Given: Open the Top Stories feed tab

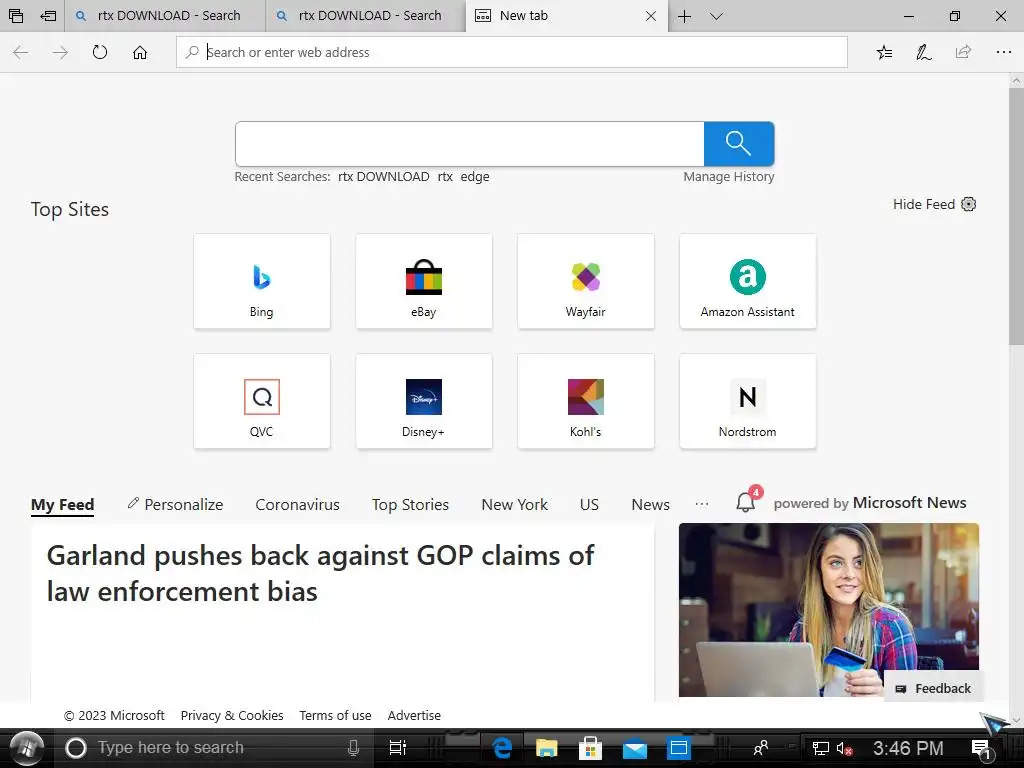Looking at the screenshot, I should click(410, 505).
